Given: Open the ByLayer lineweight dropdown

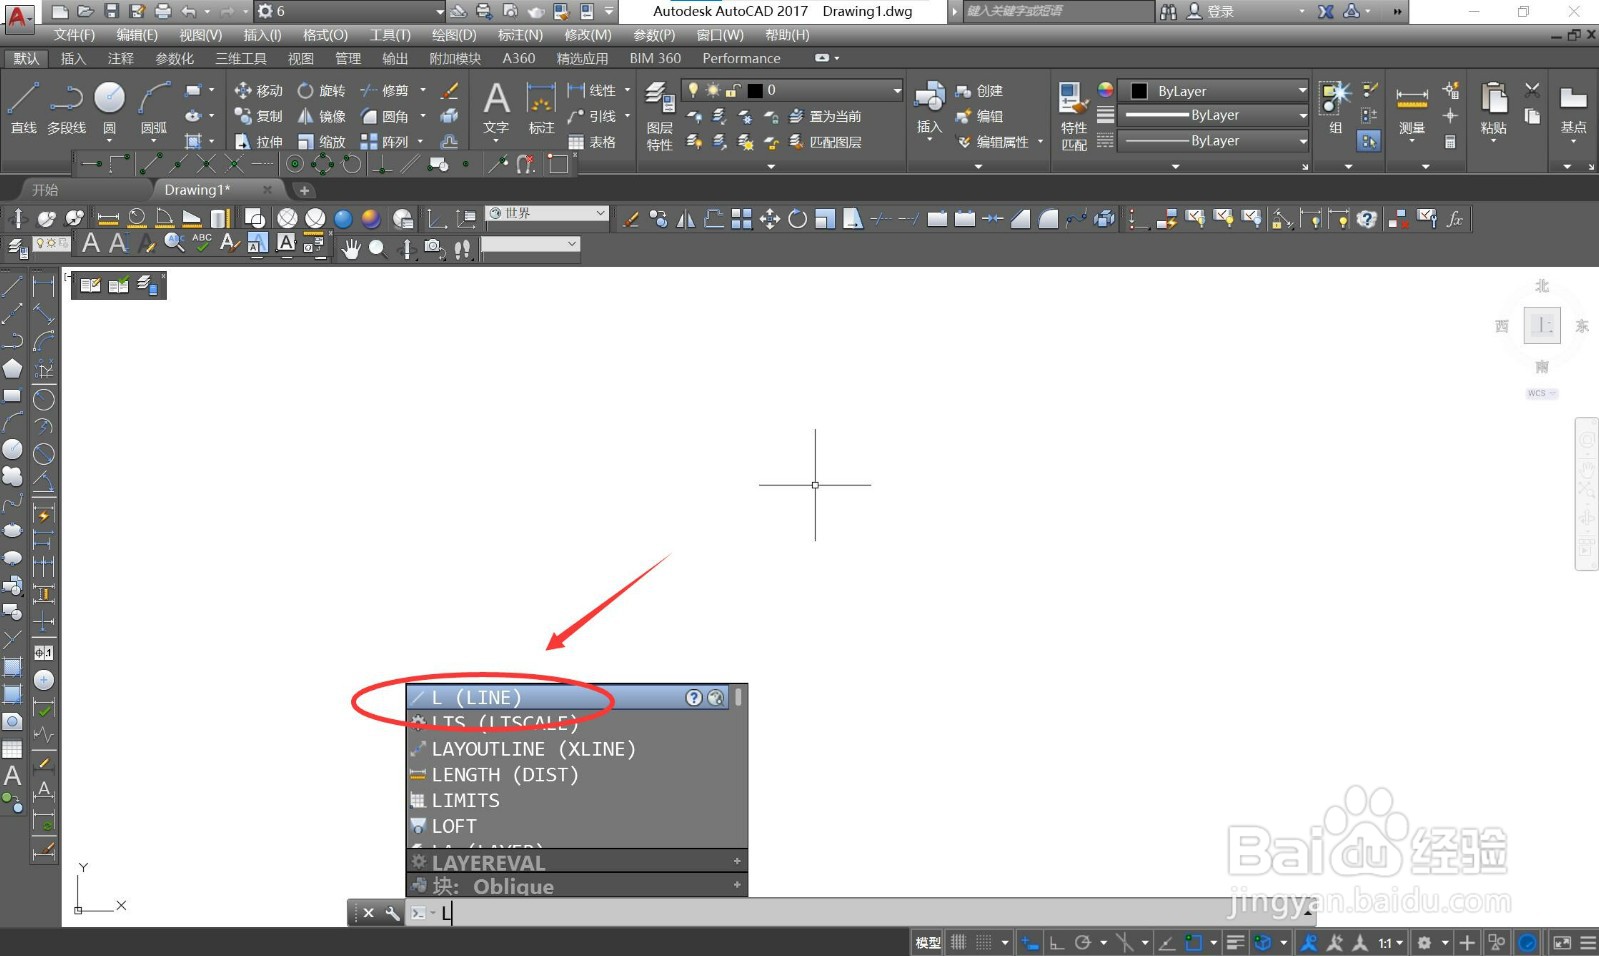Looking at the screenshot, I should (1213, 115).
